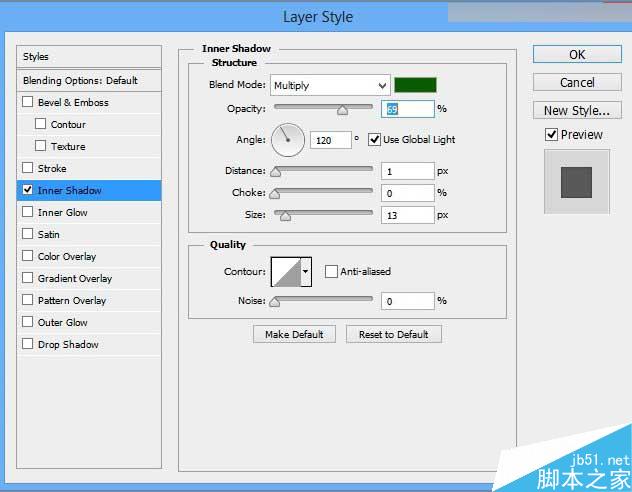The image size is (632, 492).
Task: Click the Size input field showing 13
Action: click(x=407, y=215)
